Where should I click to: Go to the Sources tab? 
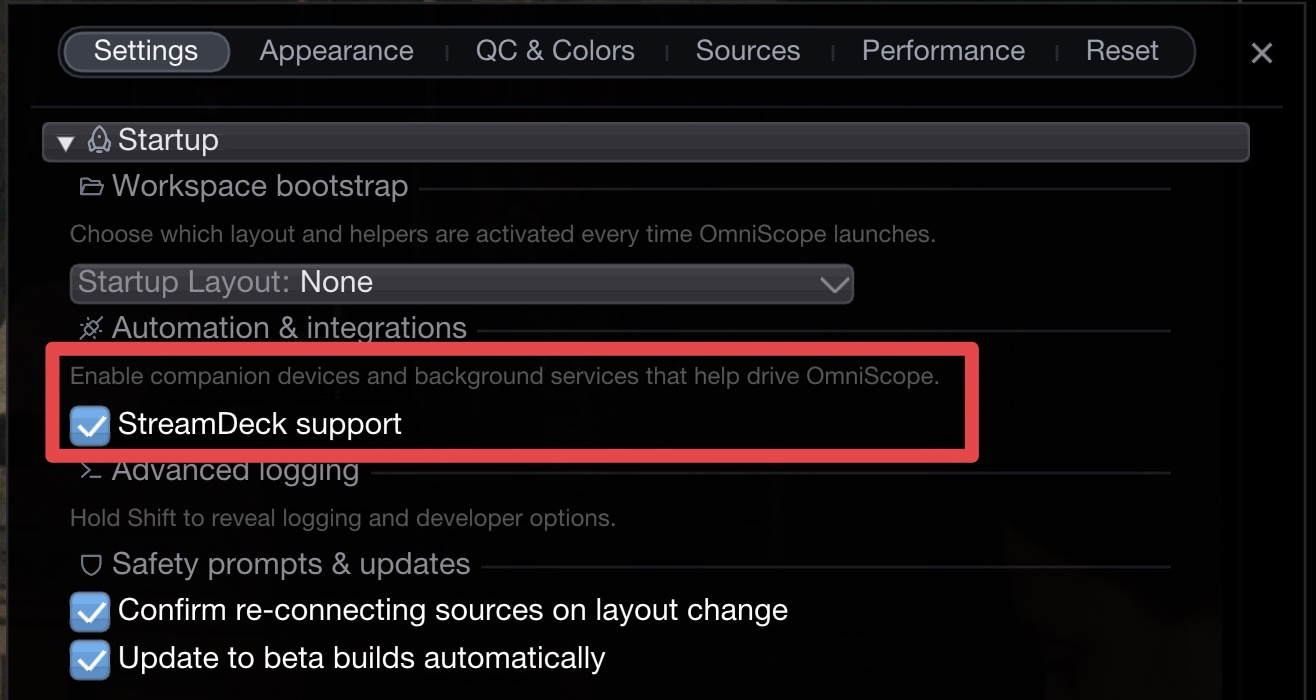[748, 51]
